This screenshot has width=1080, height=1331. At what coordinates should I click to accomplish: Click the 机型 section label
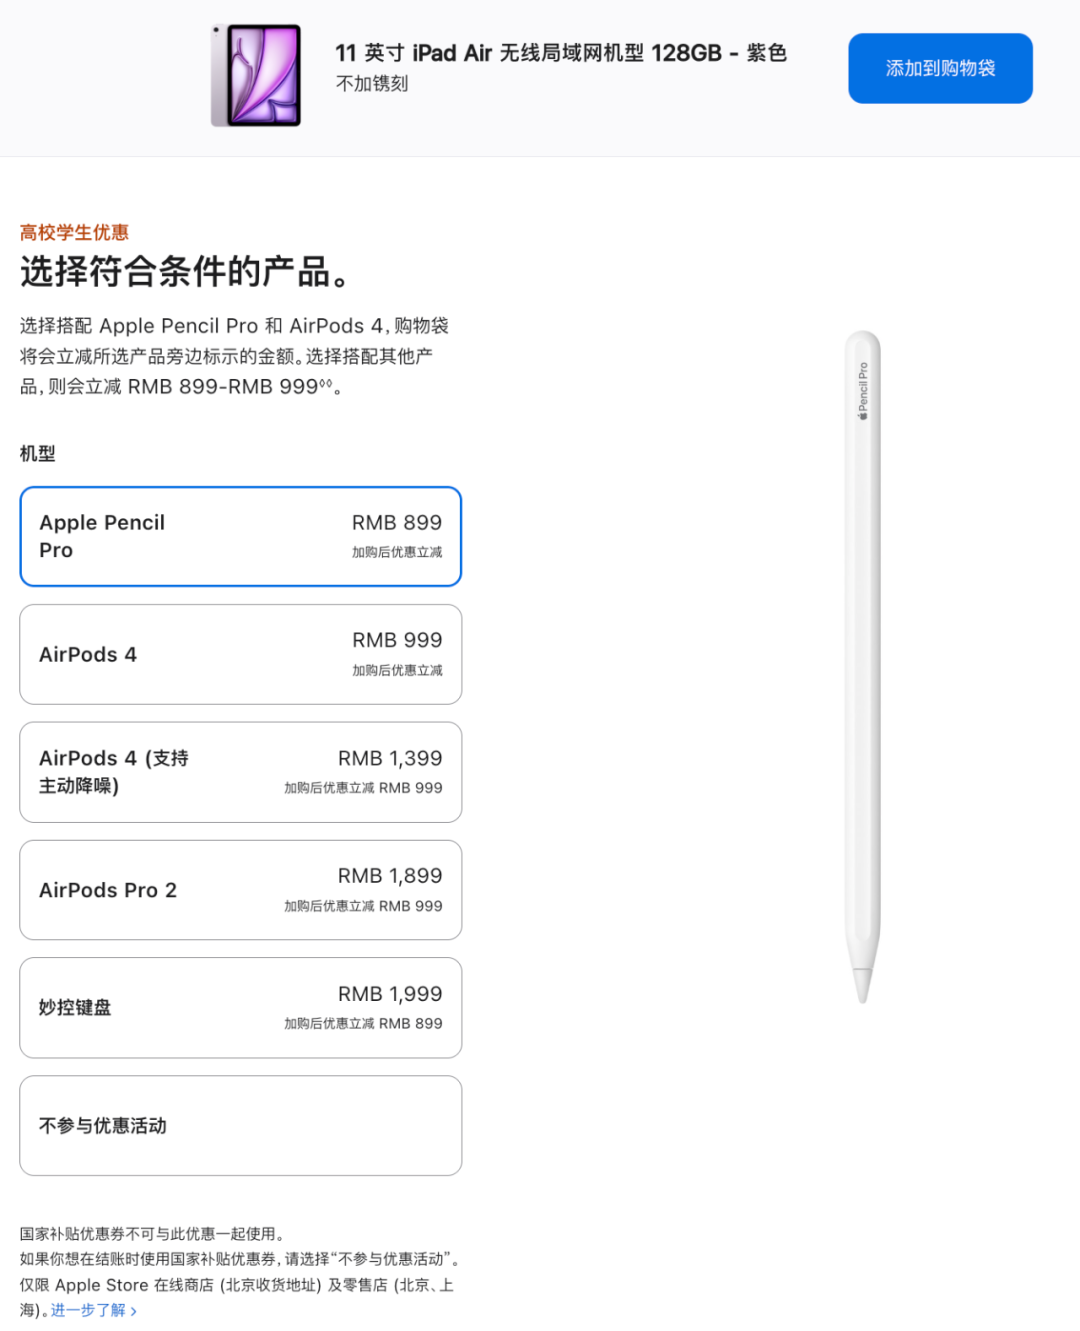tap(38, 453)
